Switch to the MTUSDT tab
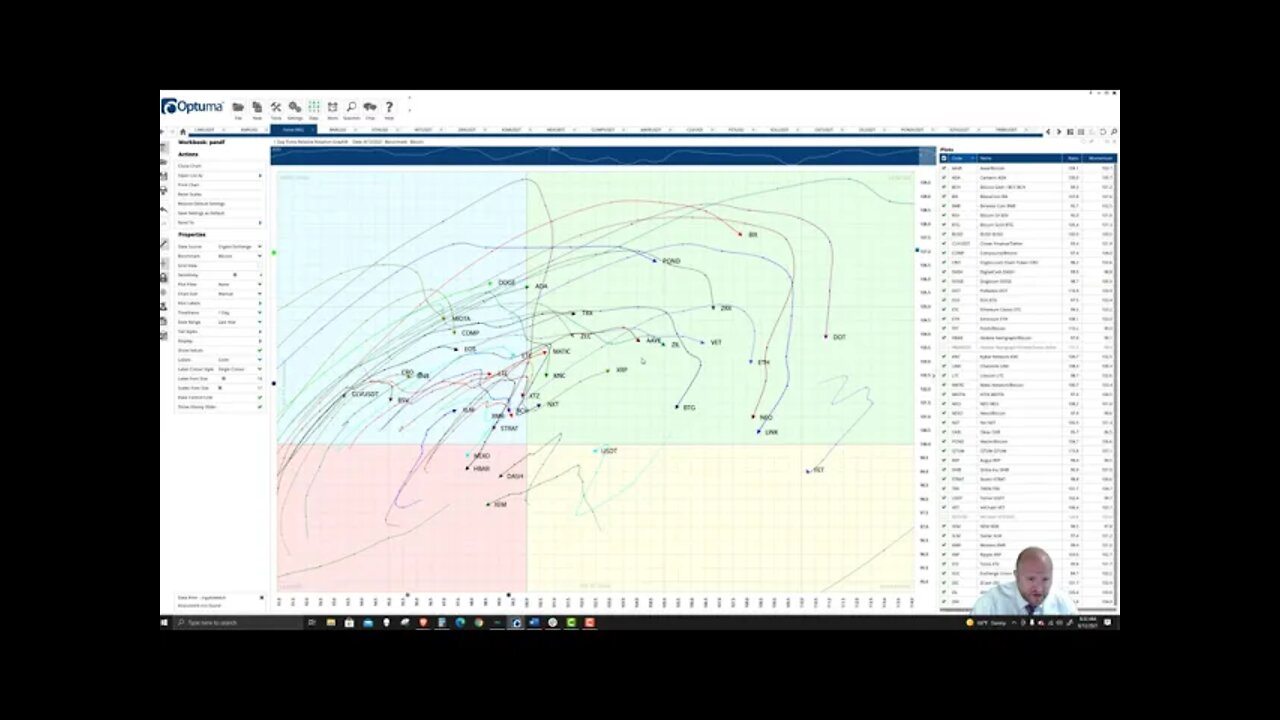The height and width of the screenshot is (720, 1280). [x=423, y=130]
